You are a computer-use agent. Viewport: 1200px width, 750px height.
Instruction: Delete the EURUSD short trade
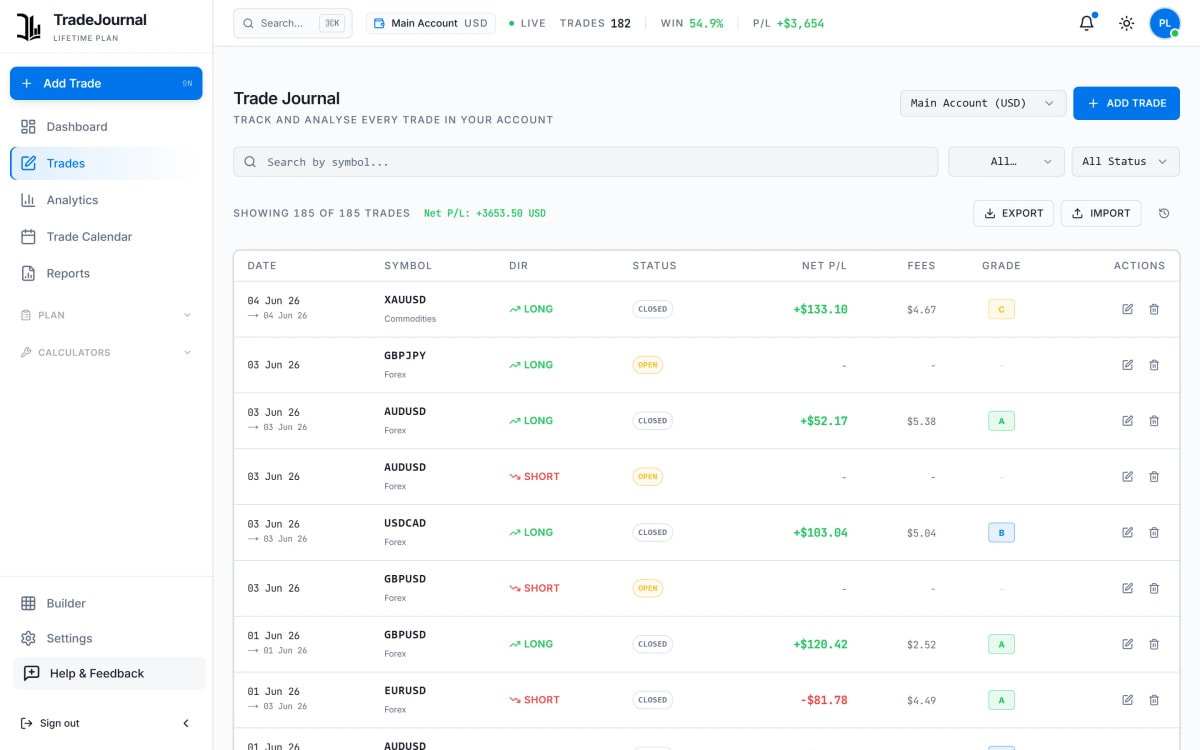(1154, 700)
